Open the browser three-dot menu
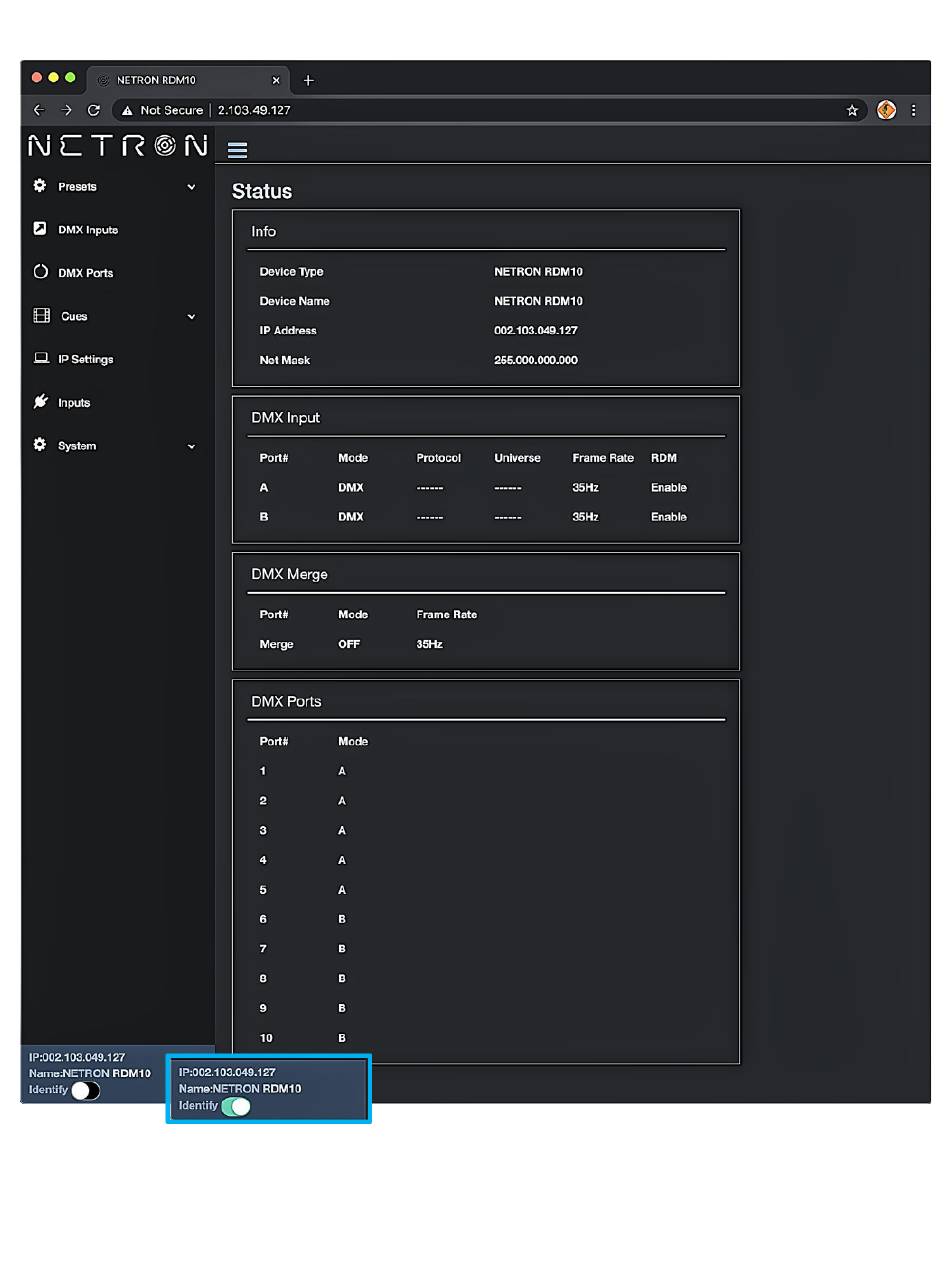This screenshot has height=1276, width=950. [913, 110]
